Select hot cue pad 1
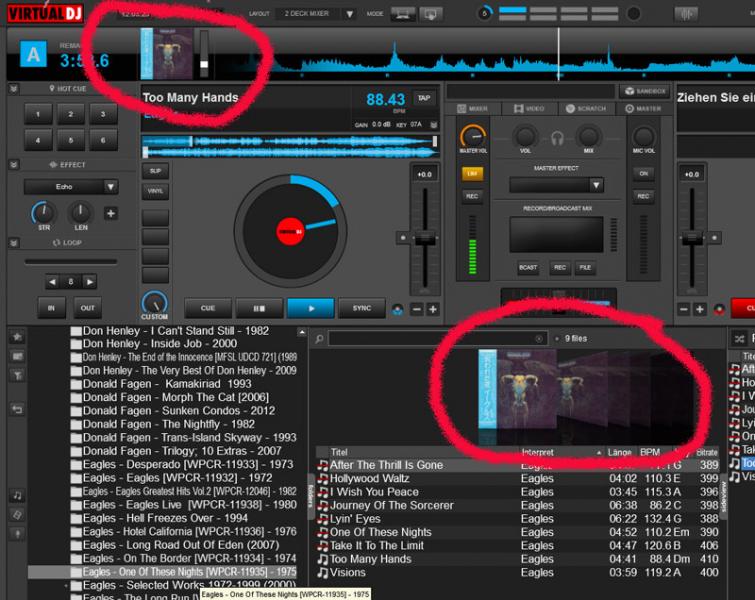The width and height of the screenshot is (755, 600). pos(38,115)
